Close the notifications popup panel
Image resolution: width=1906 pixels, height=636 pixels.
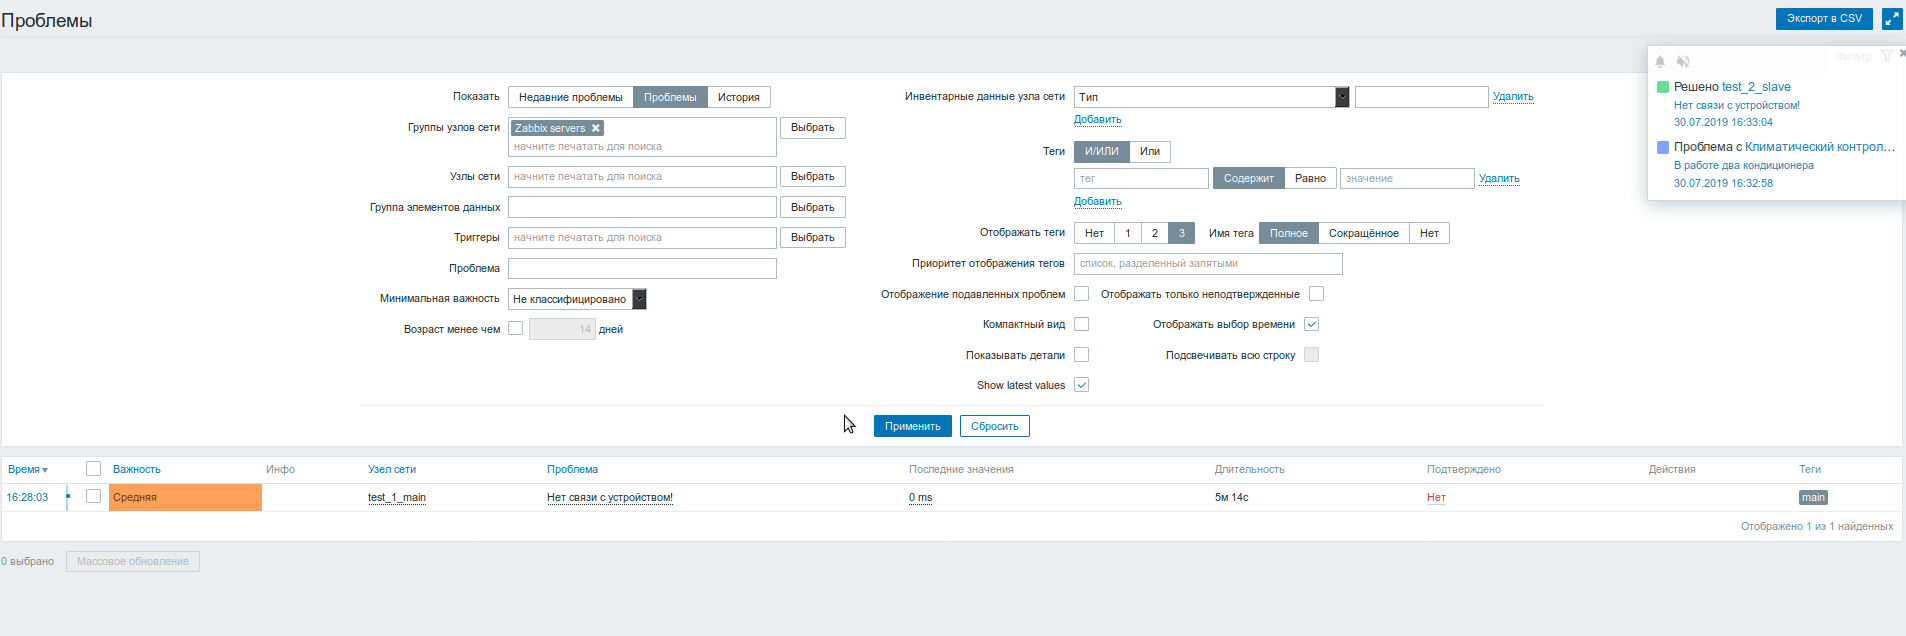click(x=1902, y=53)
